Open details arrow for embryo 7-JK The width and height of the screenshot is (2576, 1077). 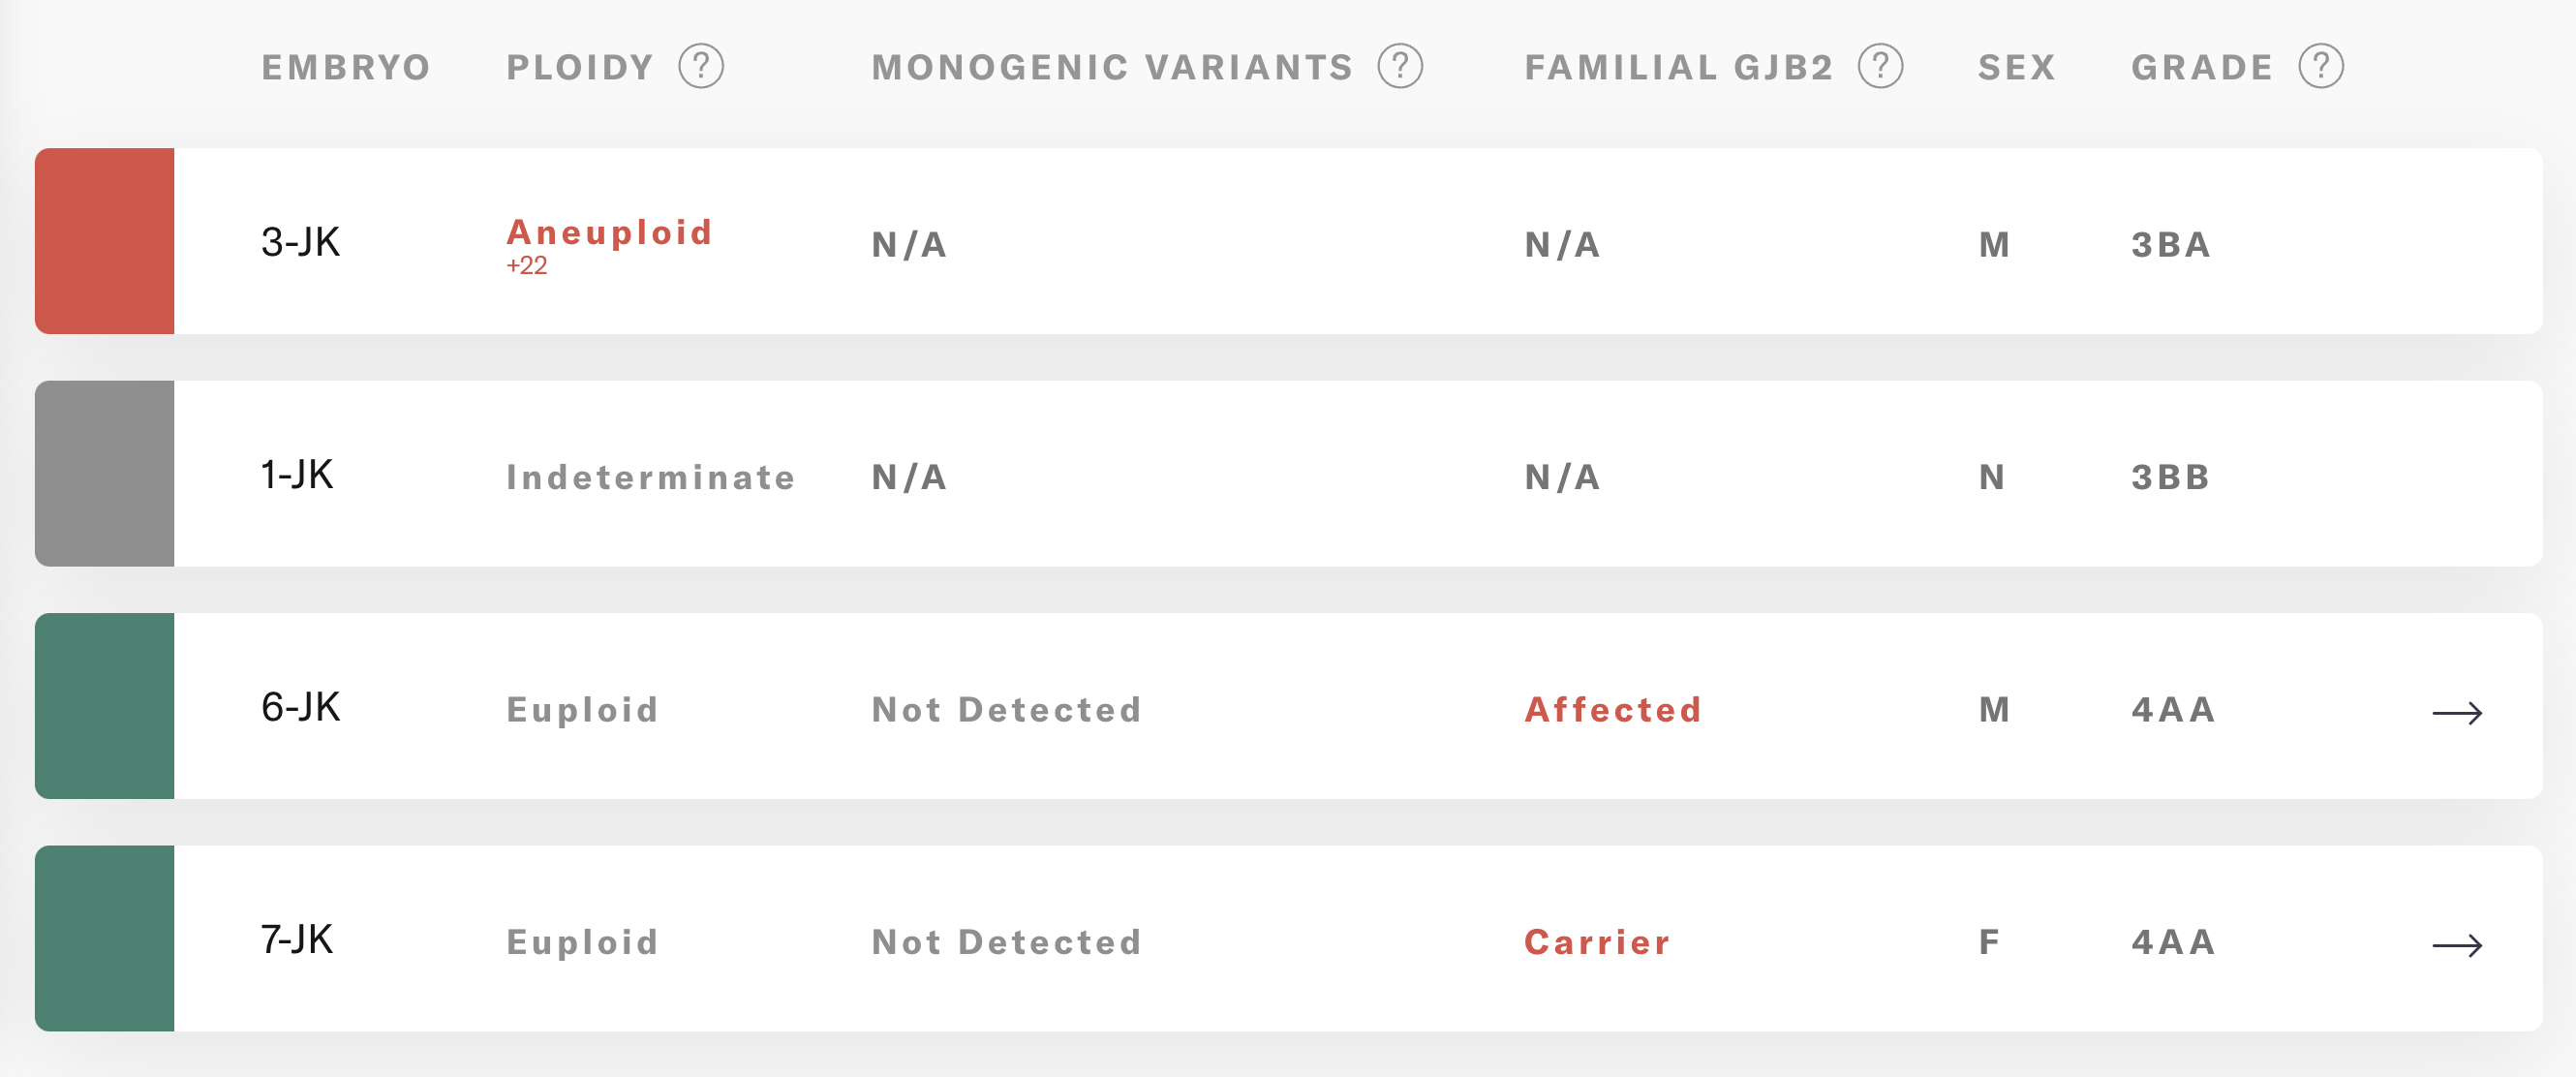[2457, 945]
